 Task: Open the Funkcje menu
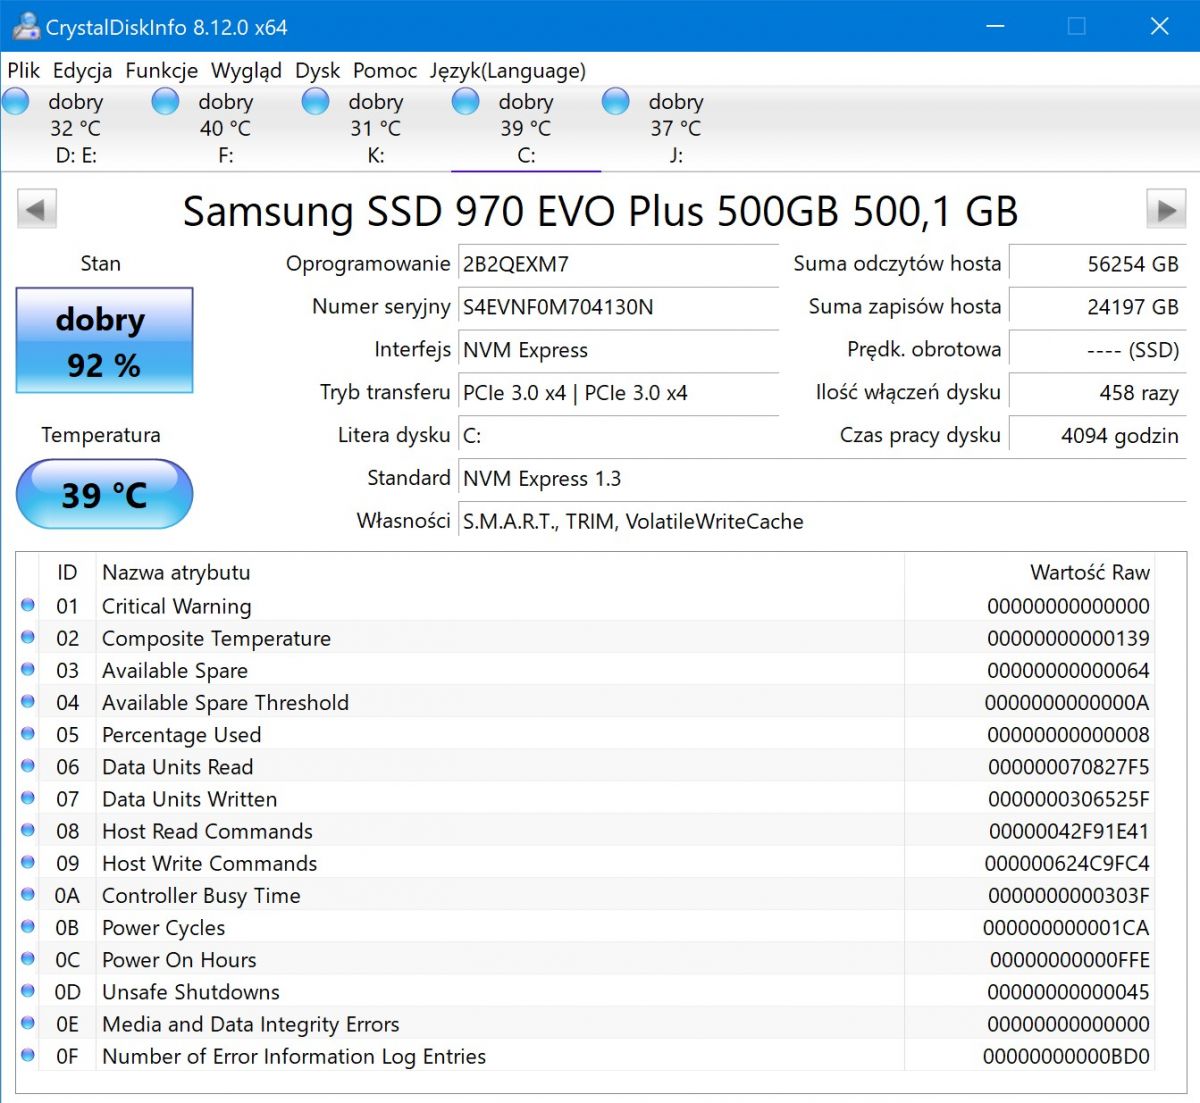pos(162,71)
